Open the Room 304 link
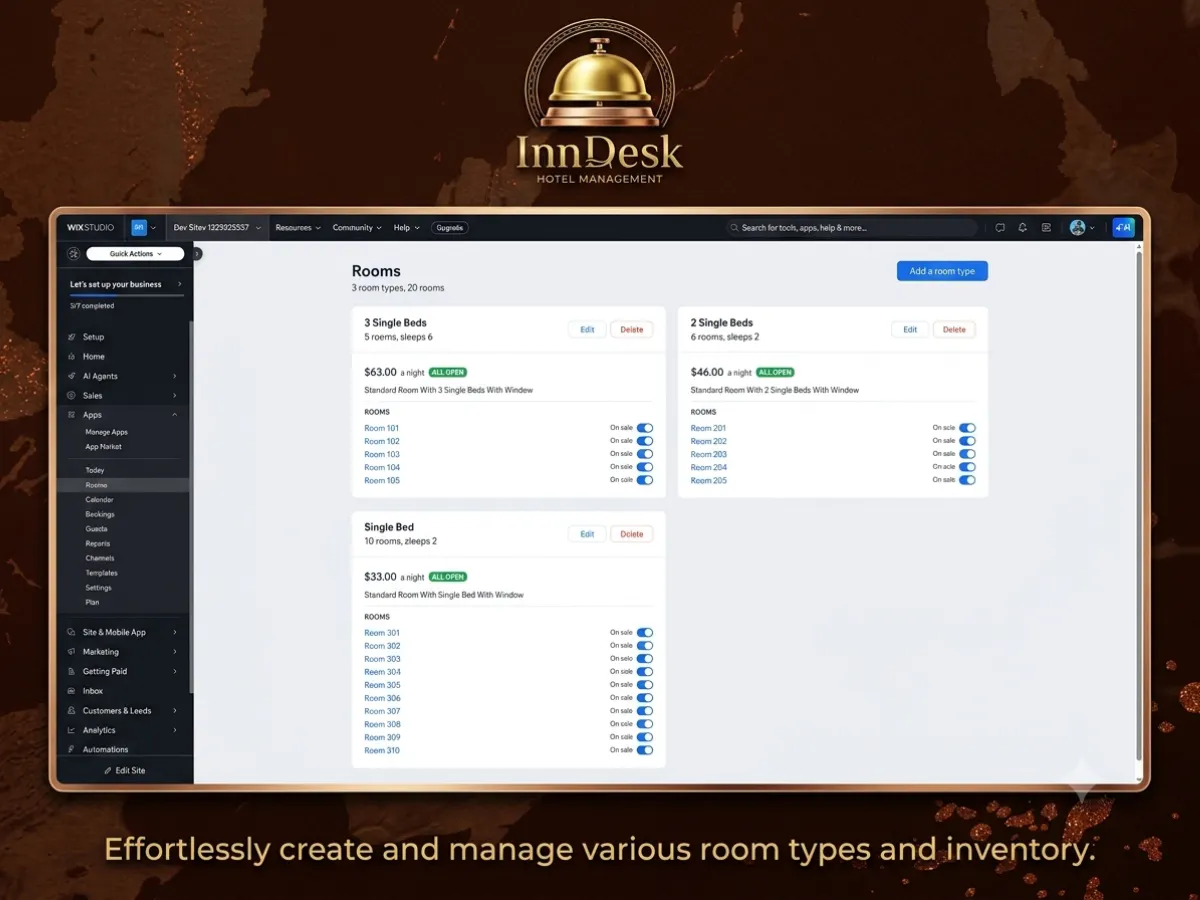 (382, 672)
